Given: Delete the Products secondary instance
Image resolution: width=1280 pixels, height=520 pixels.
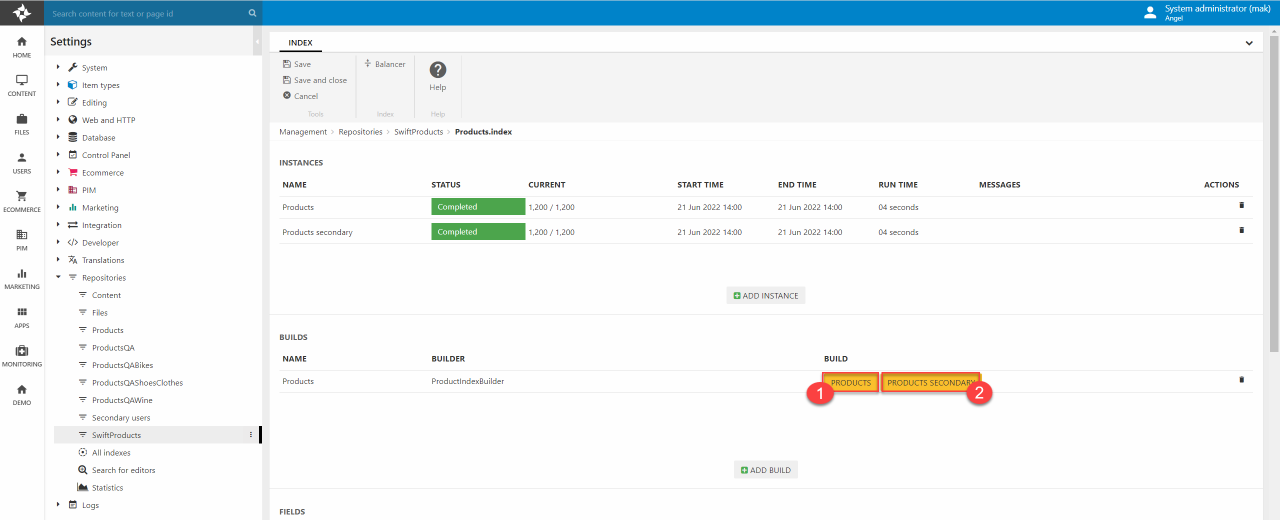Looking at the screenshot, I should tap(1241, 230).
